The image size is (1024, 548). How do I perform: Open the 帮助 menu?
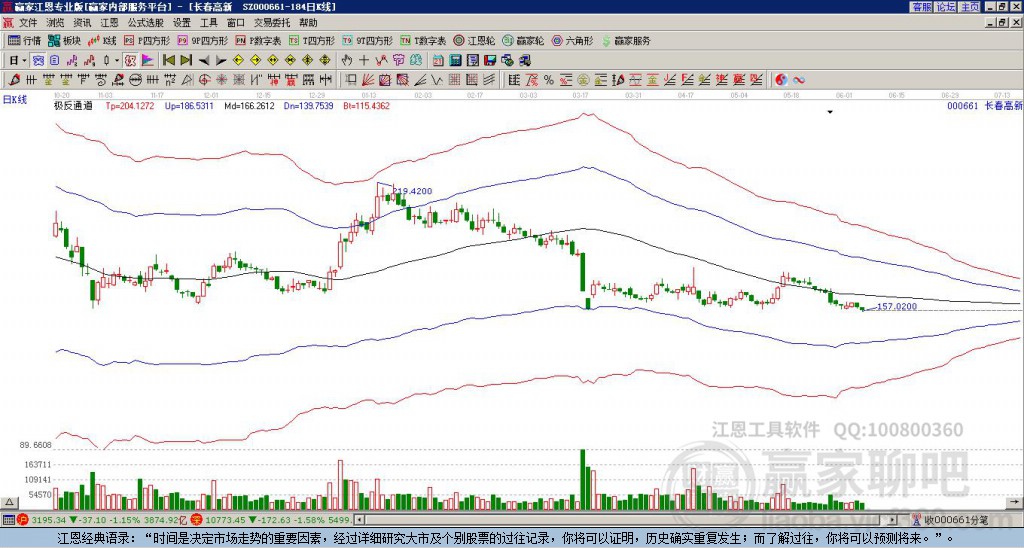pyautogui.click(x=308, y=23)
